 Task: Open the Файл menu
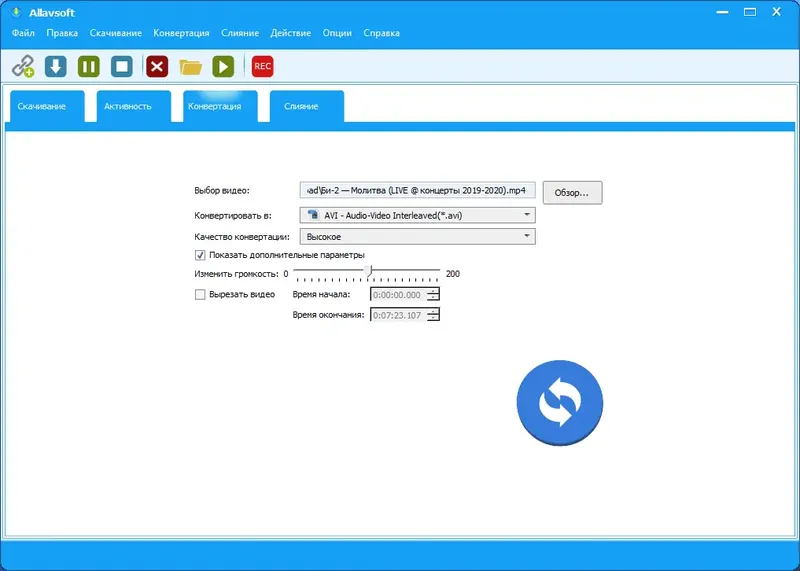[23, 33]
